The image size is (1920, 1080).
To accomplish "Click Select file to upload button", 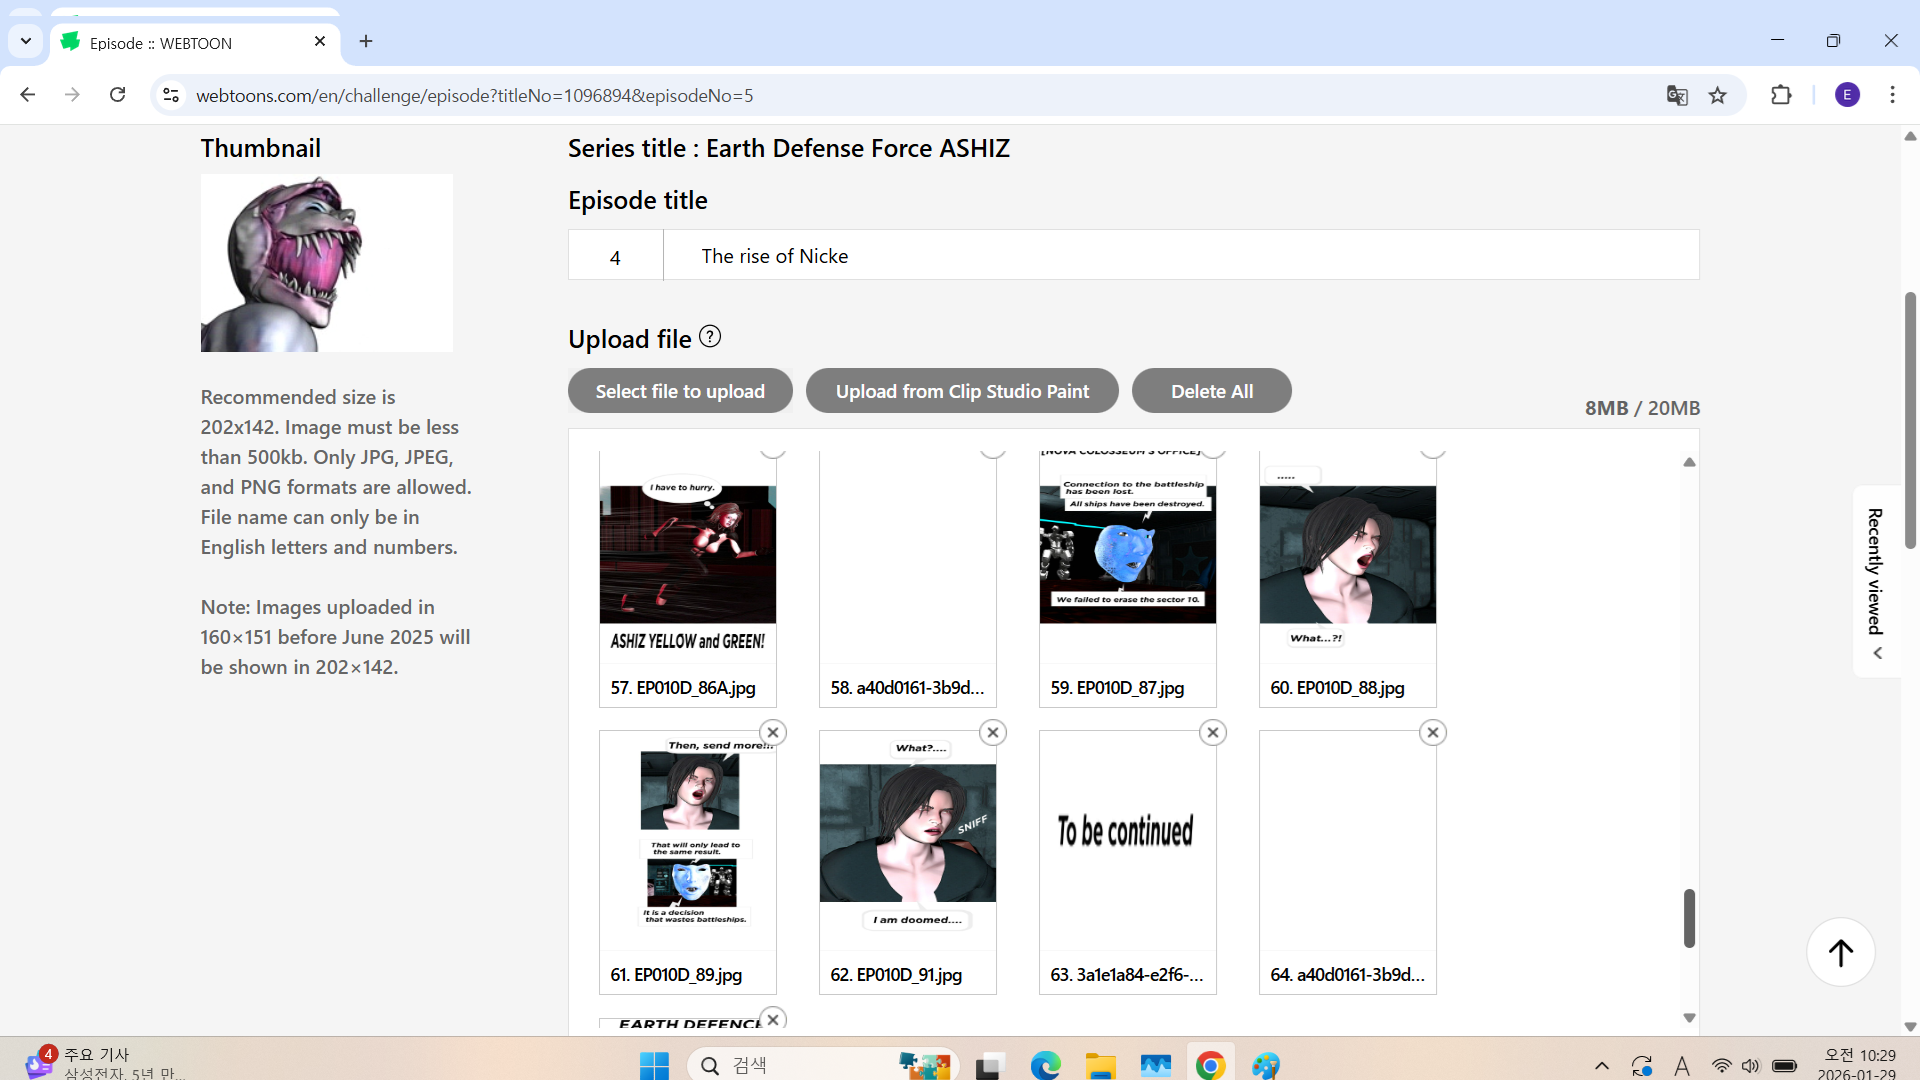I will tap(680, 391).
